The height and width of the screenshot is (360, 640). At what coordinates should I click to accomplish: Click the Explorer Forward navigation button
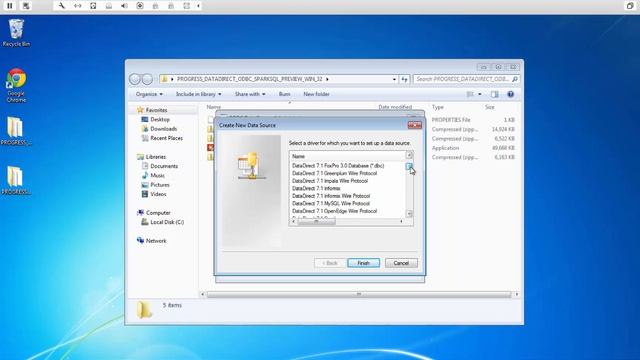coord(147,79)
